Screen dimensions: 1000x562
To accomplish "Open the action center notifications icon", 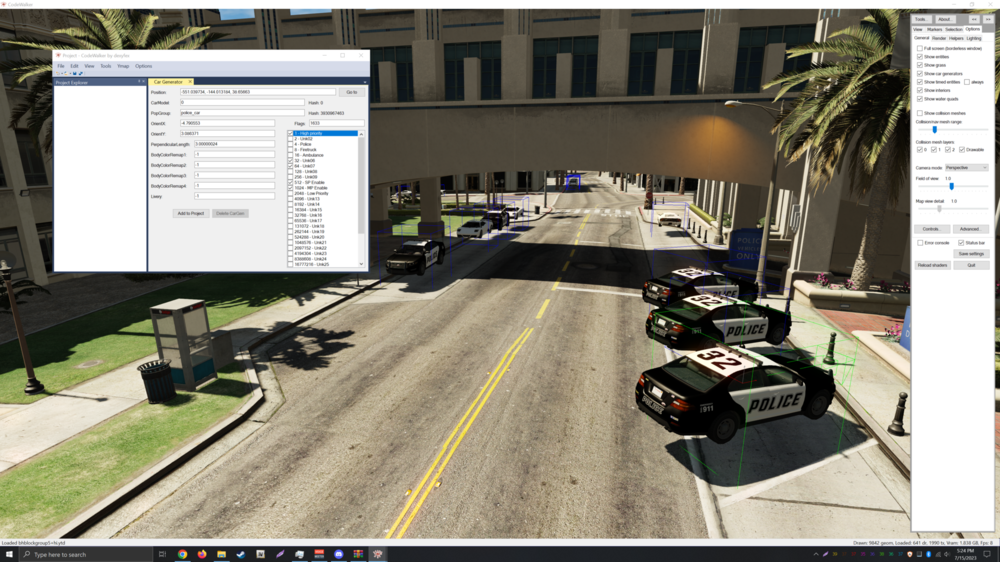I will click(x=987, y=554).
